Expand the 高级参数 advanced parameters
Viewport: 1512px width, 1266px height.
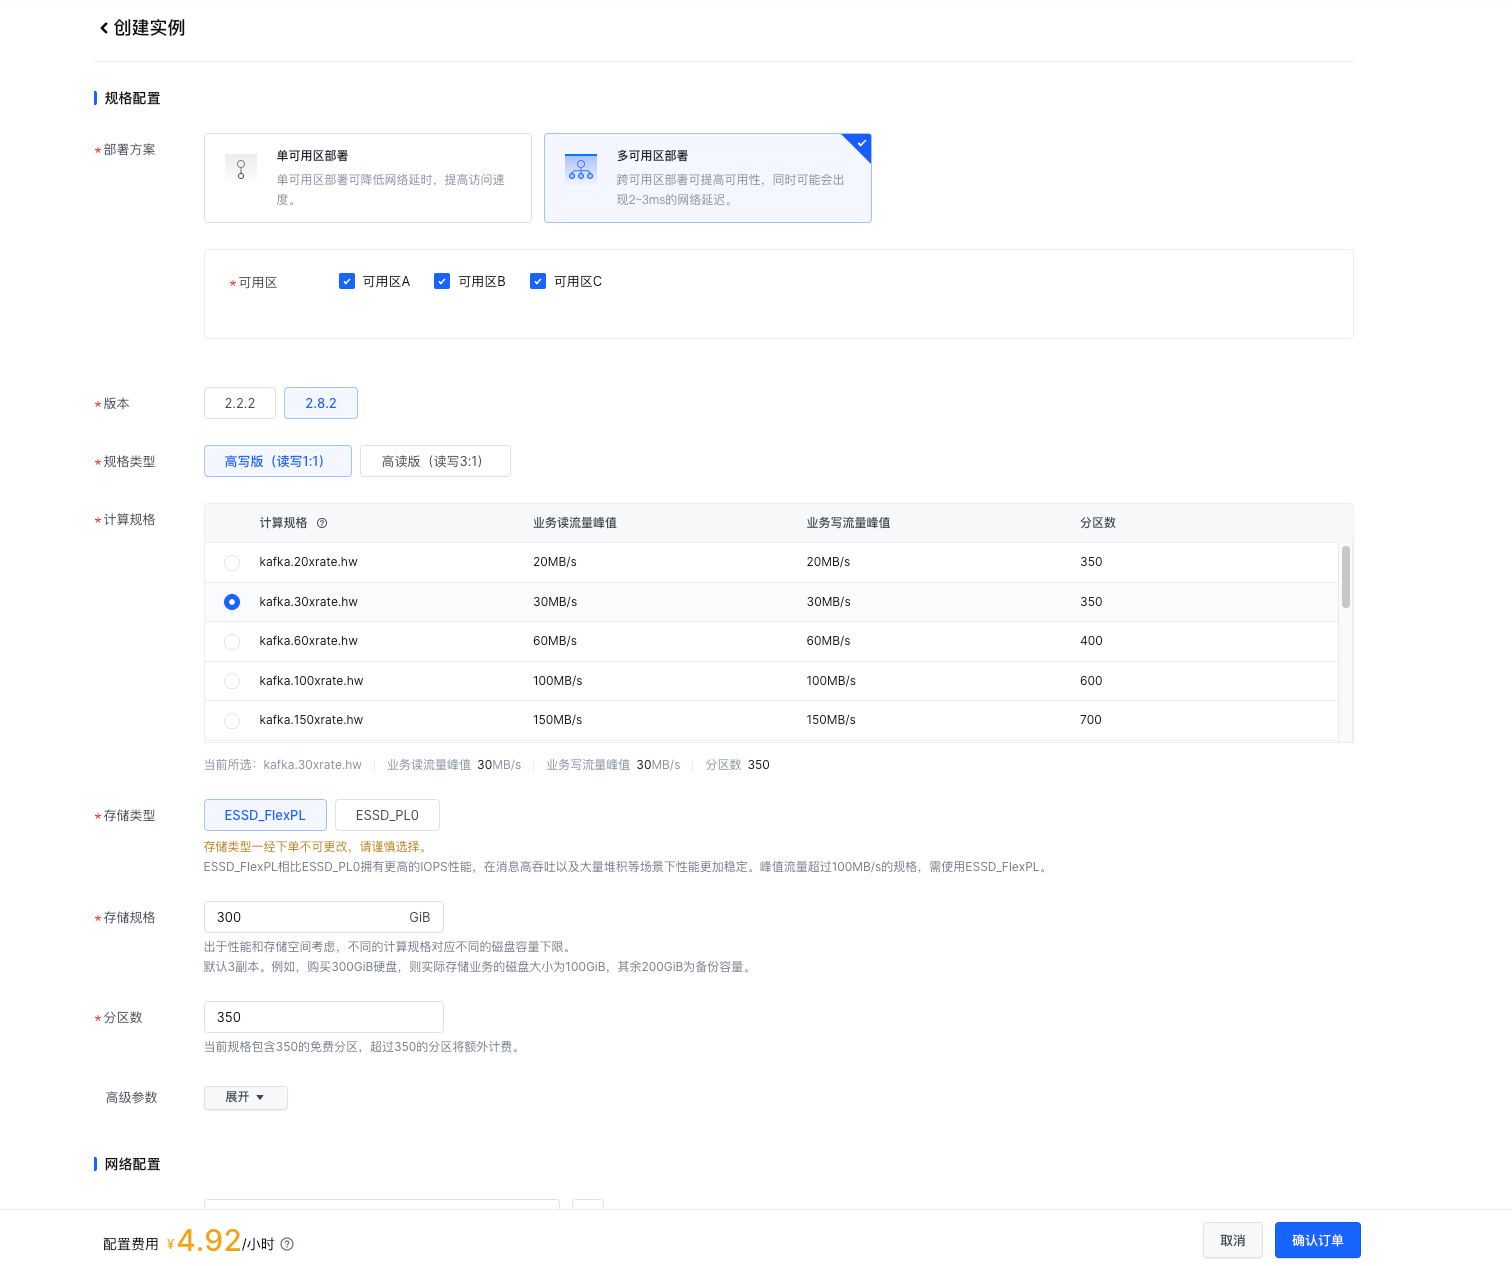click(245, 1097)
